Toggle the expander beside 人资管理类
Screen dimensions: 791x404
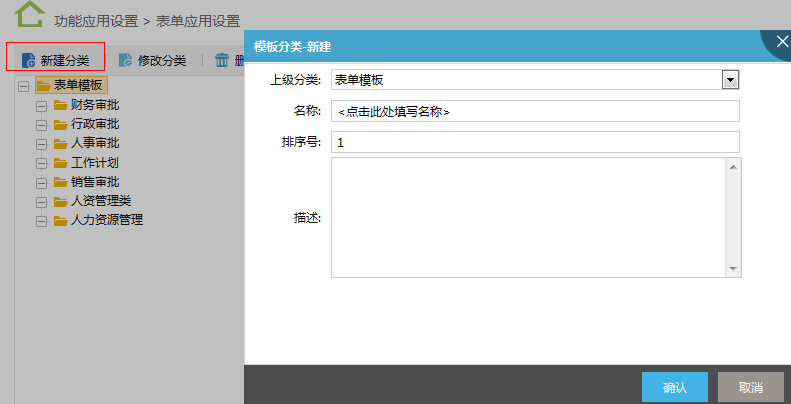pos(41,201)
